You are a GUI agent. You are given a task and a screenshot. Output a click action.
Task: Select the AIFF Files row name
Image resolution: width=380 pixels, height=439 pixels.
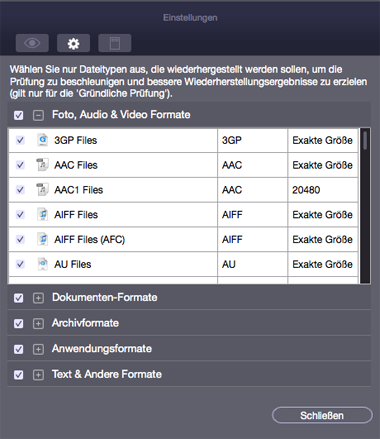[x=76, y=215]
